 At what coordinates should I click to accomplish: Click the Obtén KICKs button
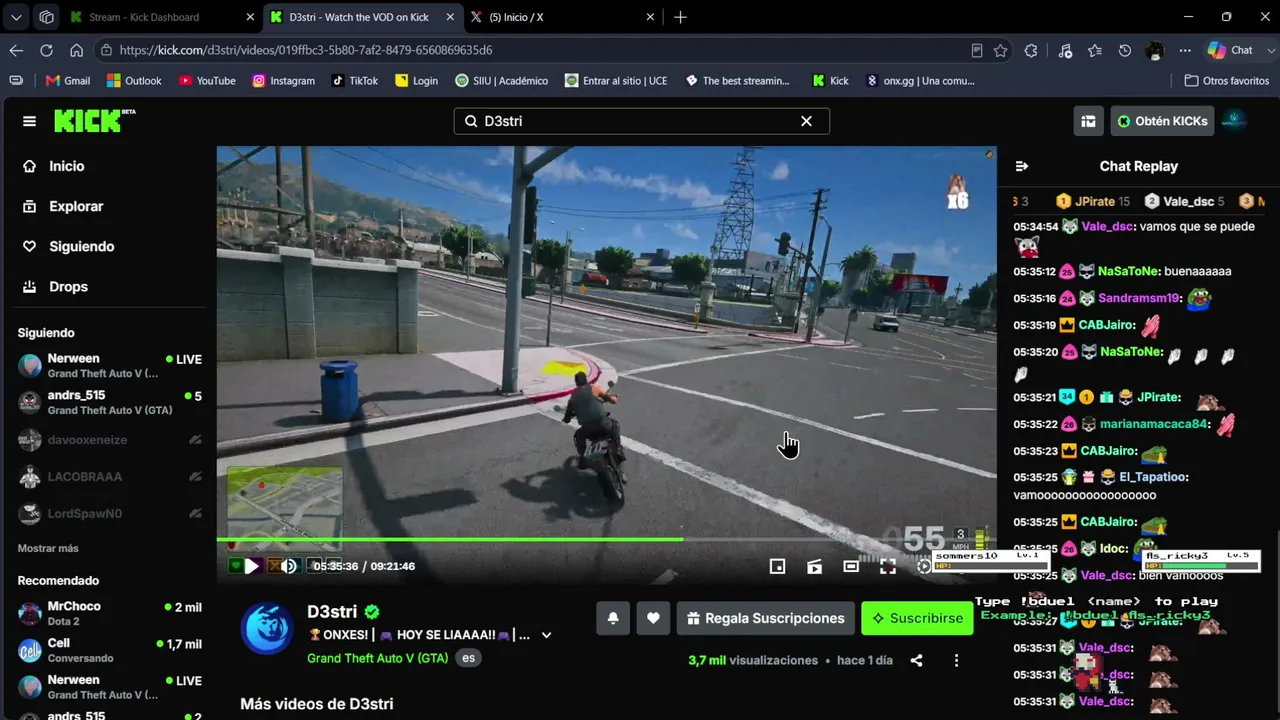1162,121
